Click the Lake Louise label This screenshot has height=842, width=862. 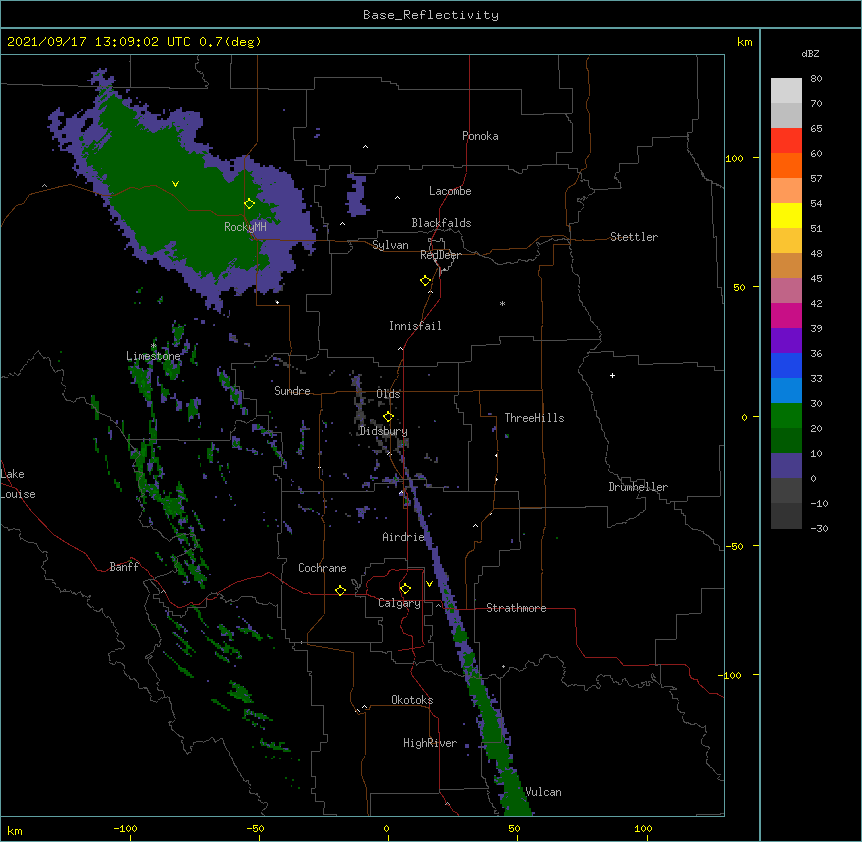(18, 484)
